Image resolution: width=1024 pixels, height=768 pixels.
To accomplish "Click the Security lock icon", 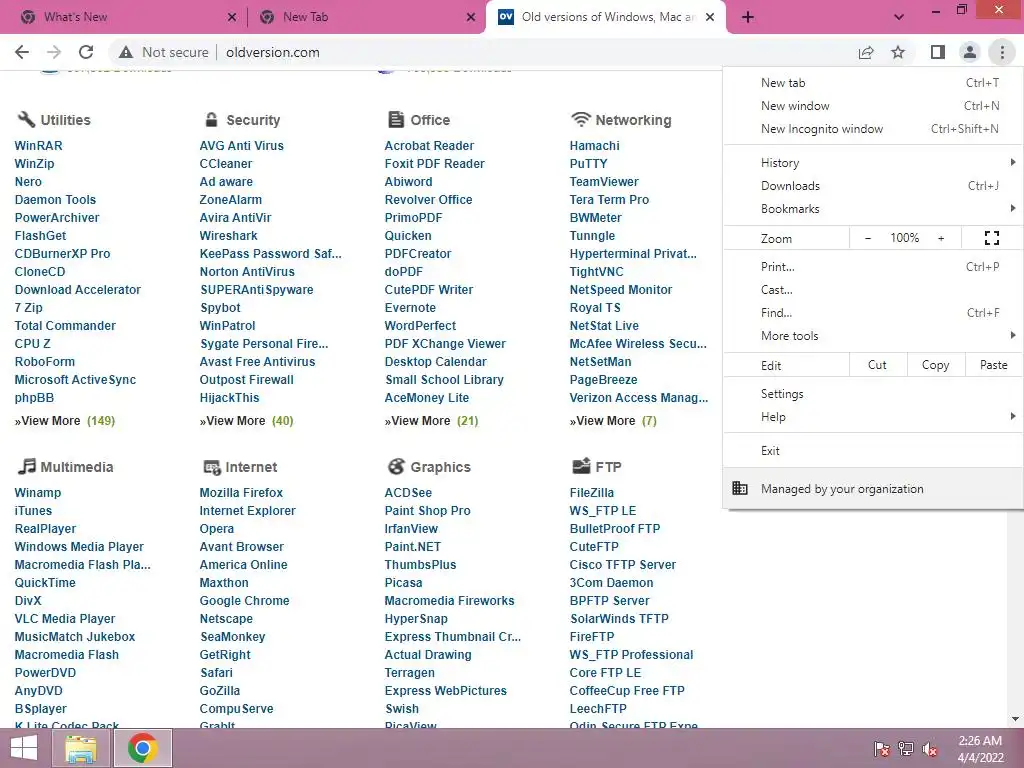I will point(211,120).
